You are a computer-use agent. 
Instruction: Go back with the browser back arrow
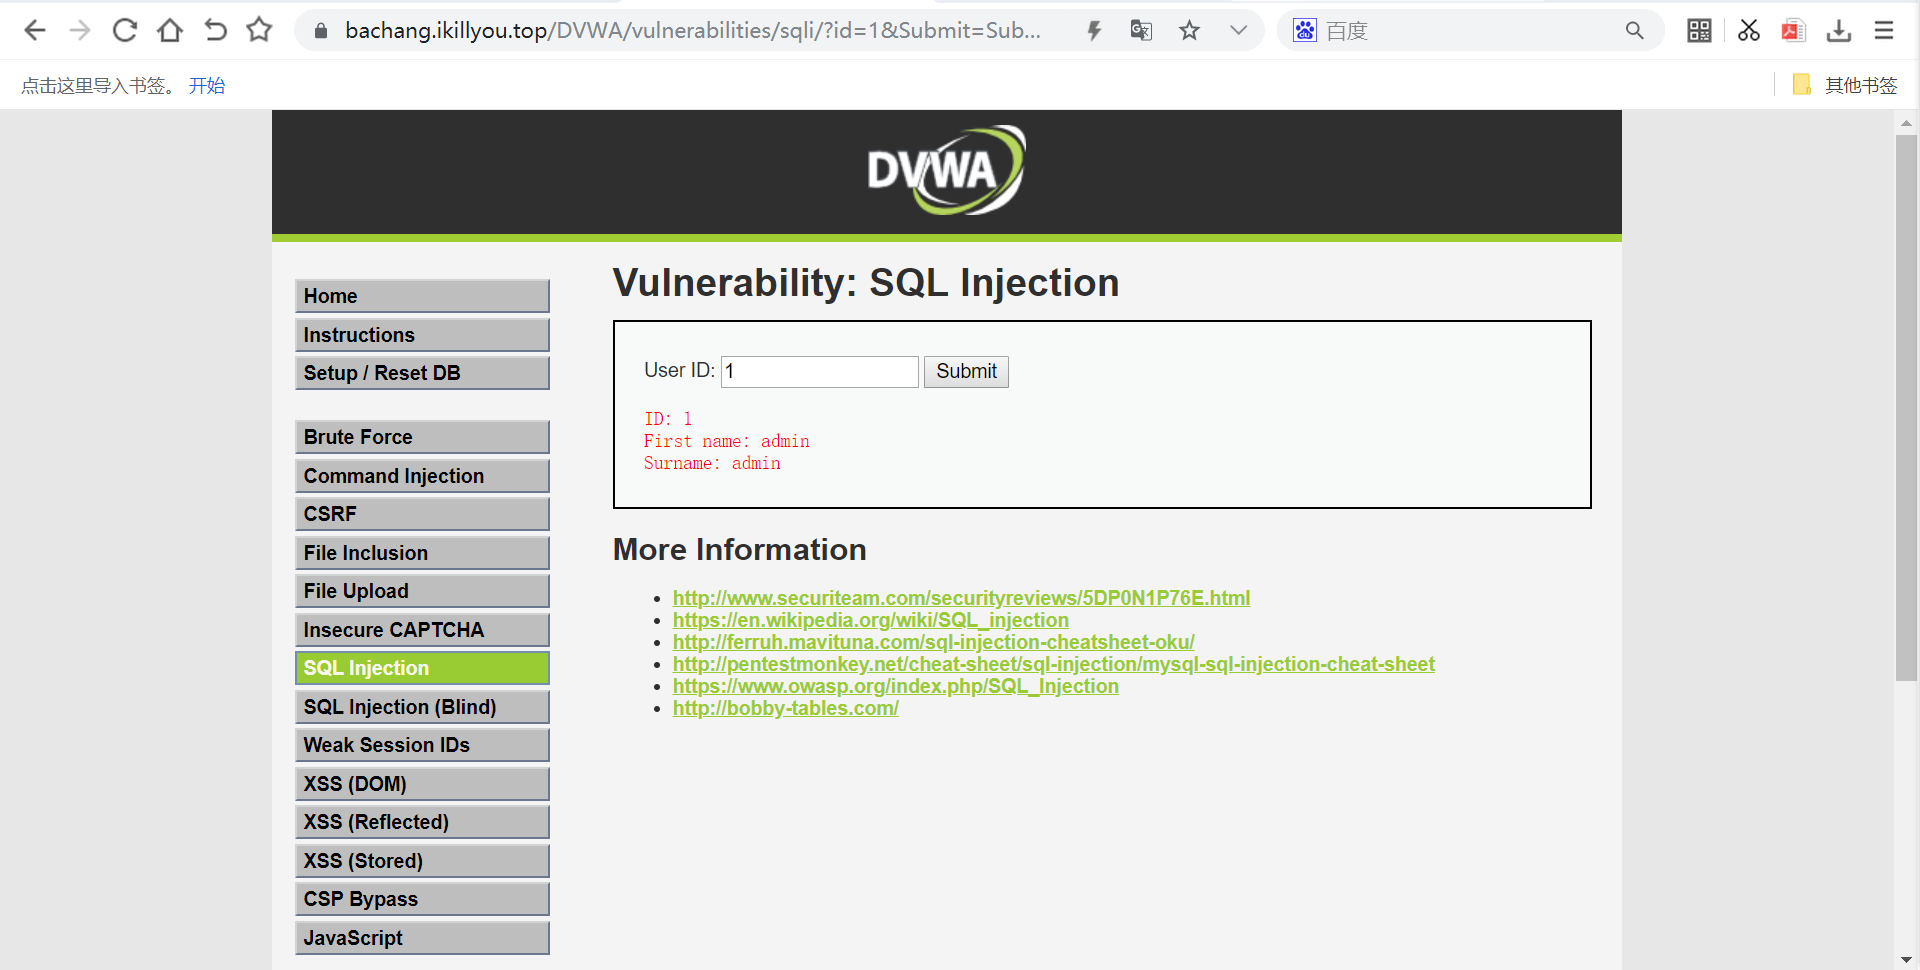(35, 30)
